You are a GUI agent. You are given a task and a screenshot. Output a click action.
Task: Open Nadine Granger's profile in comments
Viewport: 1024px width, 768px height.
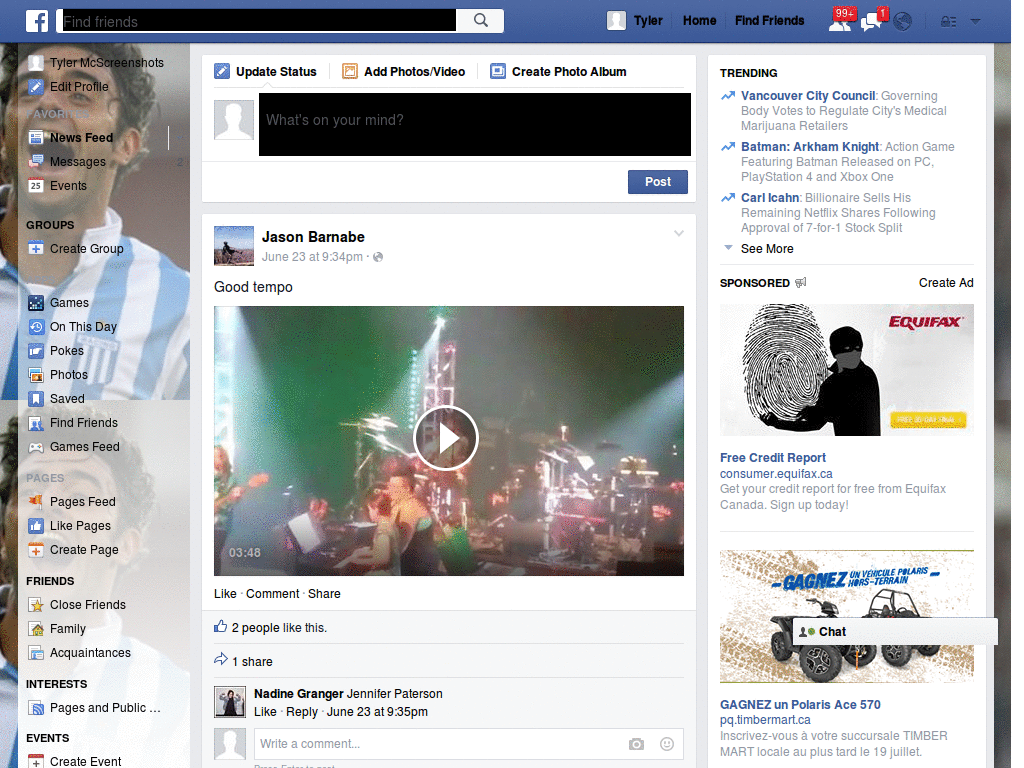coord(298,694)
